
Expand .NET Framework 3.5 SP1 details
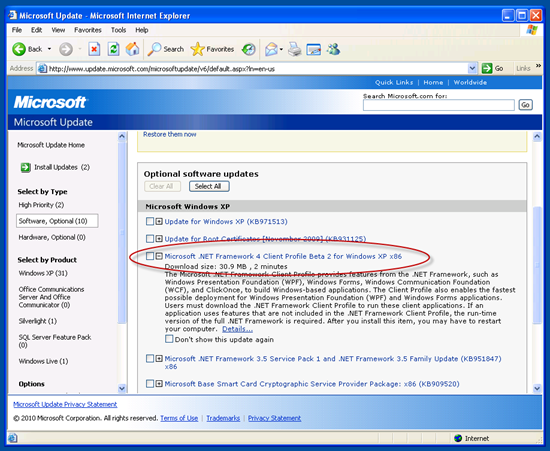point(159,358)
